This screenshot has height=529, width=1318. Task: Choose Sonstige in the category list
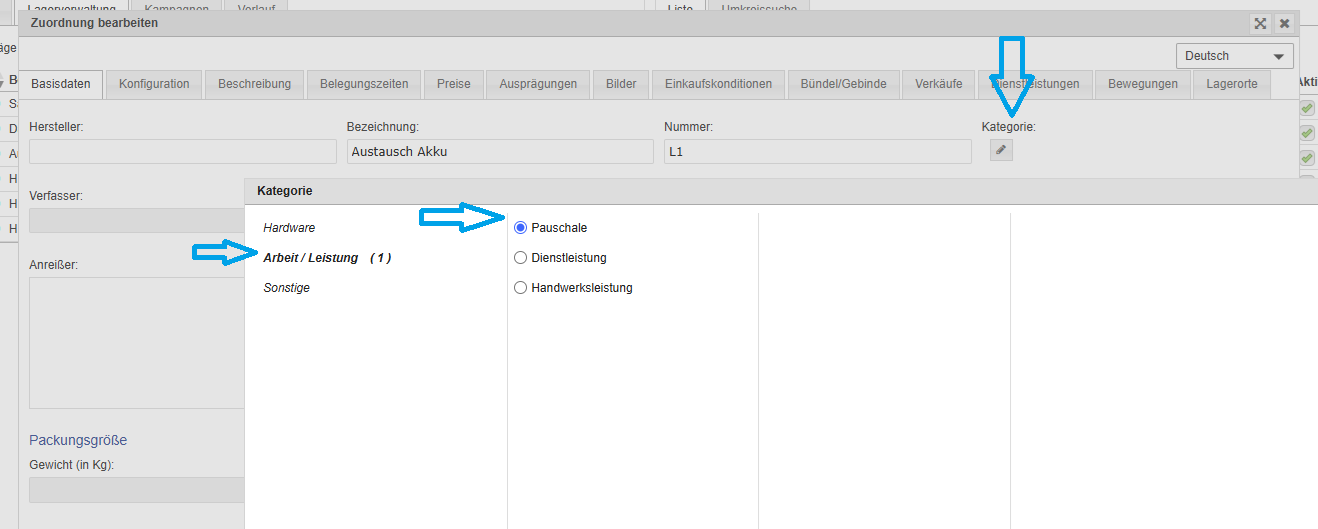[286, 288]
